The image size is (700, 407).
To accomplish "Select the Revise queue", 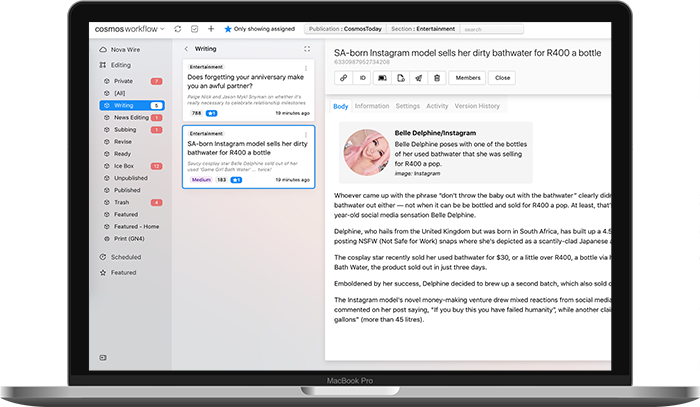I will point(133,141).
